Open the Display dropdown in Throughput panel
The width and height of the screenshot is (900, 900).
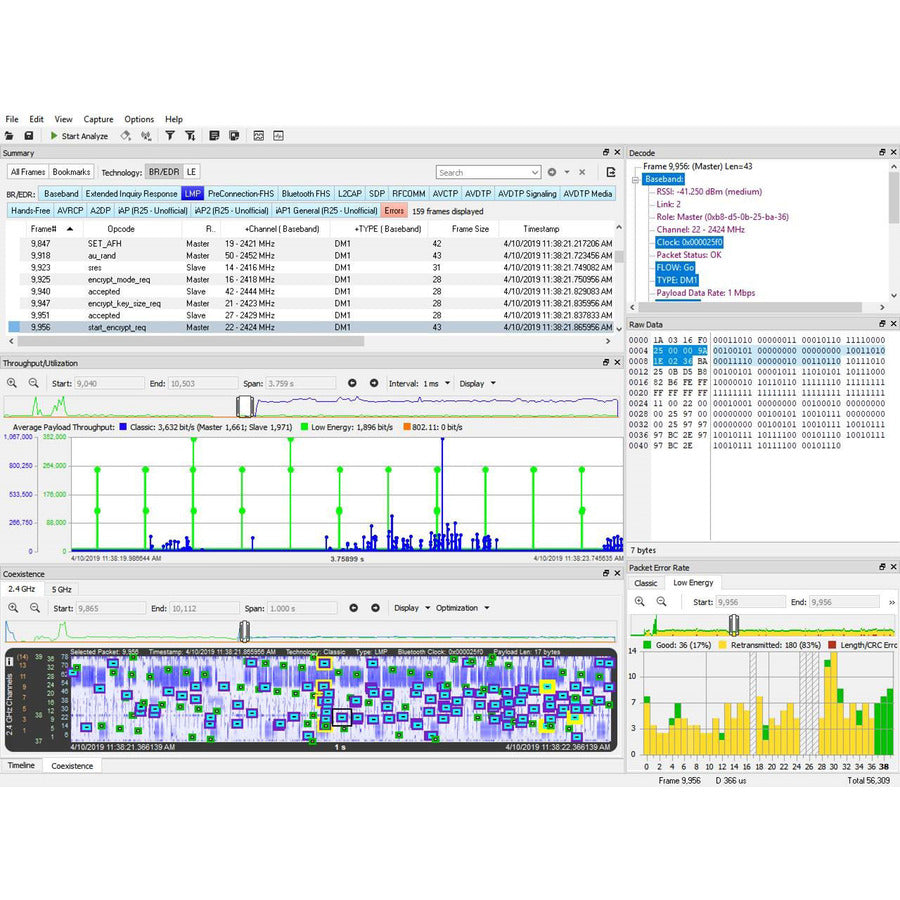[x=480, y=382]
